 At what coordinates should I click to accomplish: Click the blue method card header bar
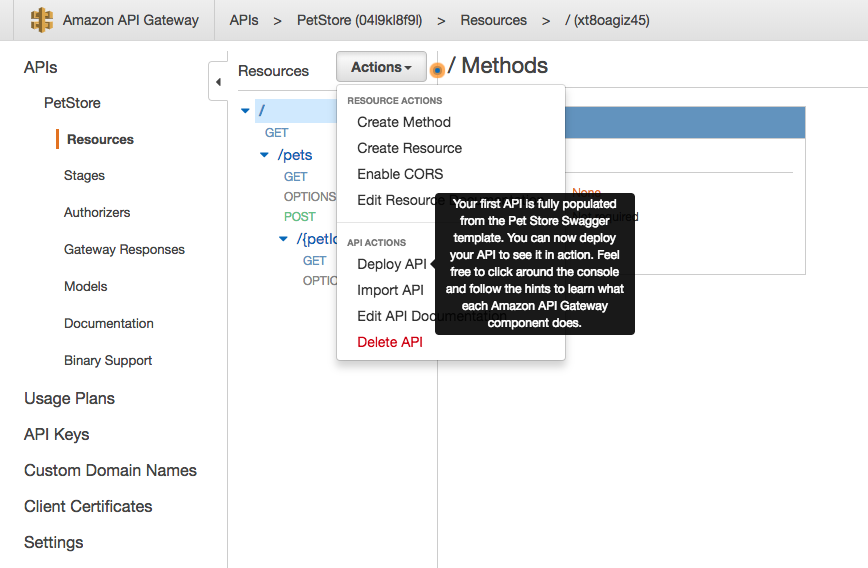pyautogui.click(x=685, y=122)
